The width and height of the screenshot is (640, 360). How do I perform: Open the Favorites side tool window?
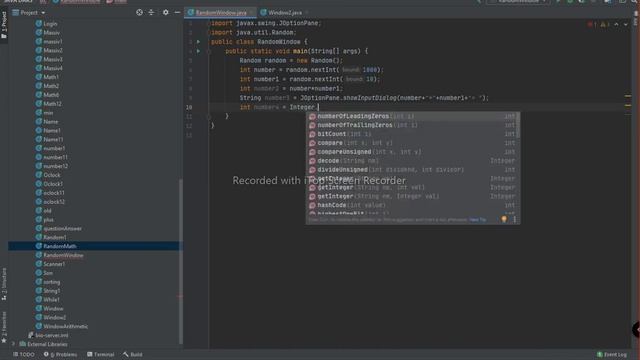pos(4,327)
